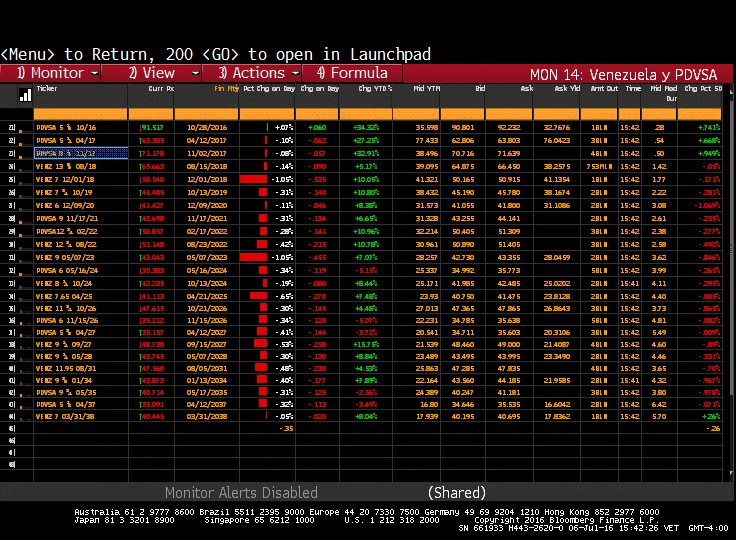
Task: Select the VENZ 7 12/01/18 ticker
Action: click(x=65, y=179)
